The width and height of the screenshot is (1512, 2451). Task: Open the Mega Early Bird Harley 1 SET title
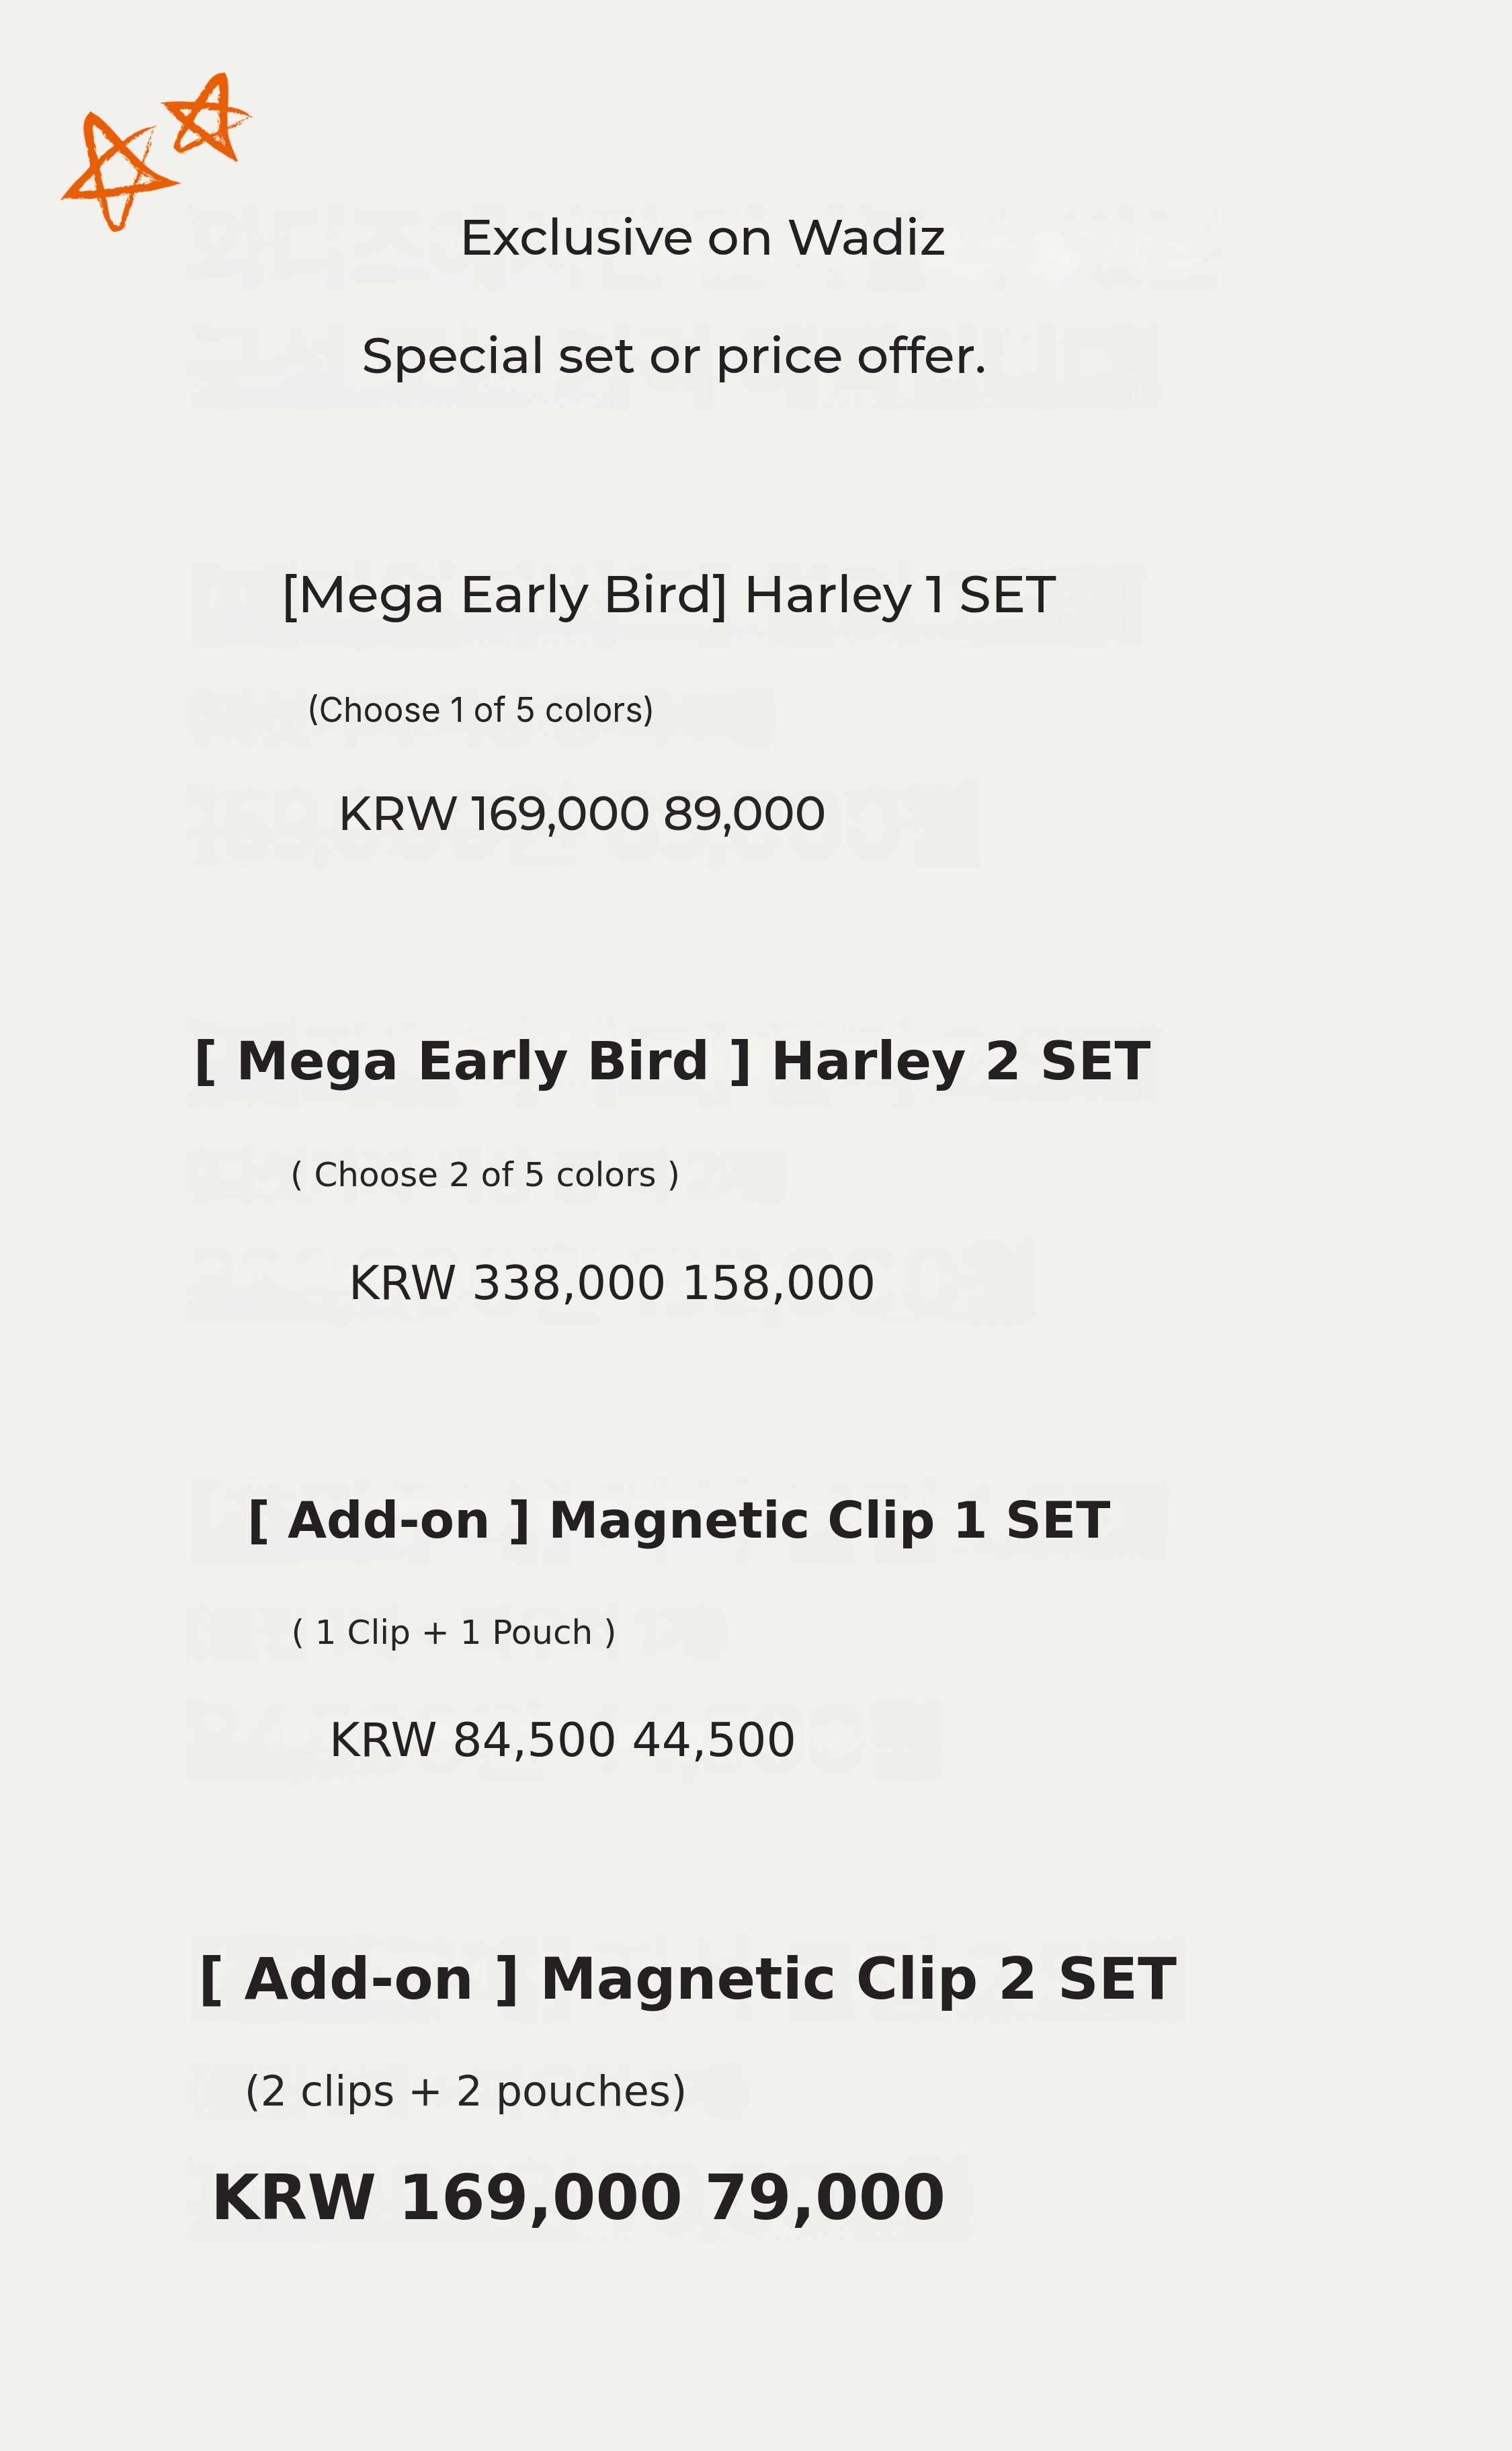point(668,595)
